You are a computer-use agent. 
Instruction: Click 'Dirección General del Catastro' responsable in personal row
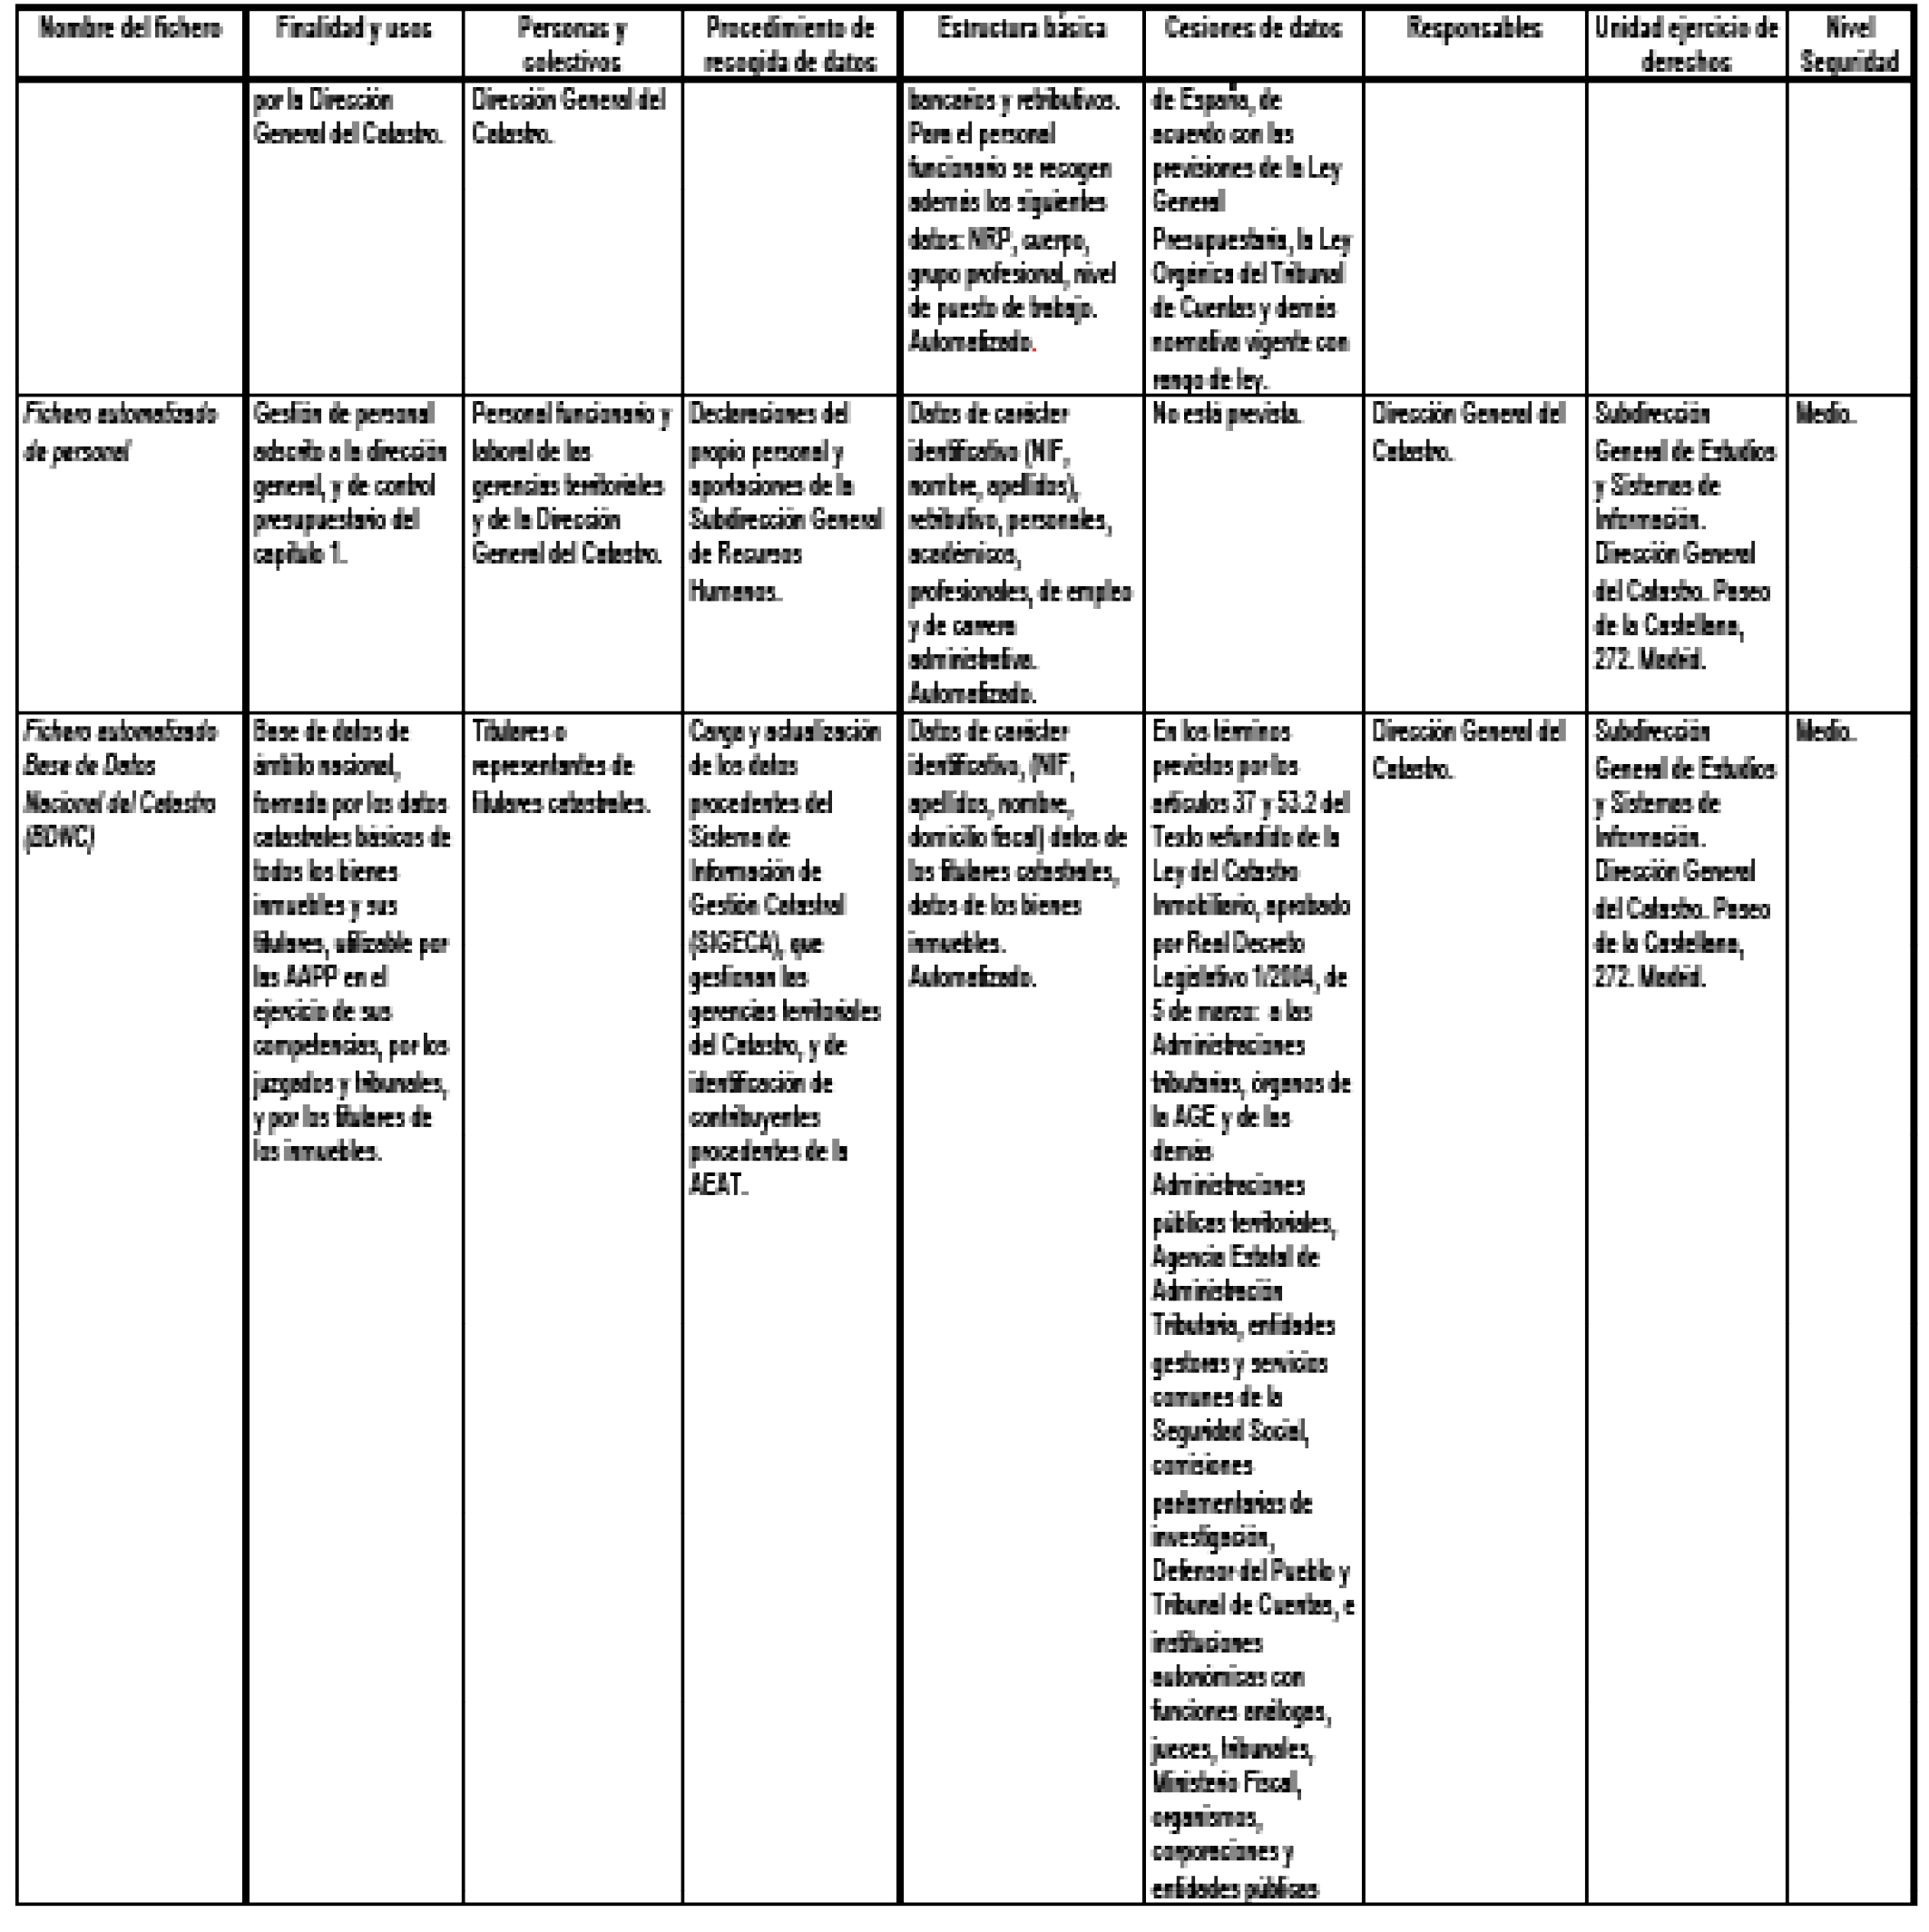coord(1475,553)
